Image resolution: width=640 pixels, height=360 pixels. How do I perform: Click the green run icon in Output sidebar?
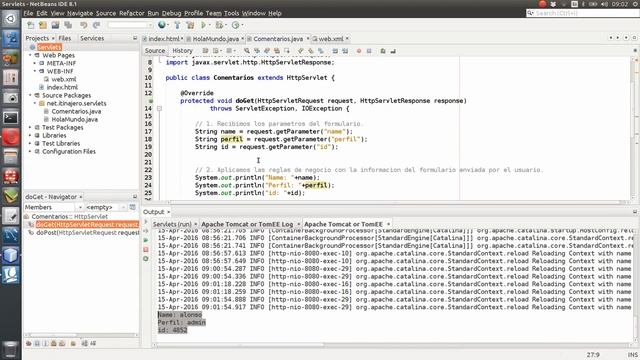pyautogui.click(x=146, y=240)
